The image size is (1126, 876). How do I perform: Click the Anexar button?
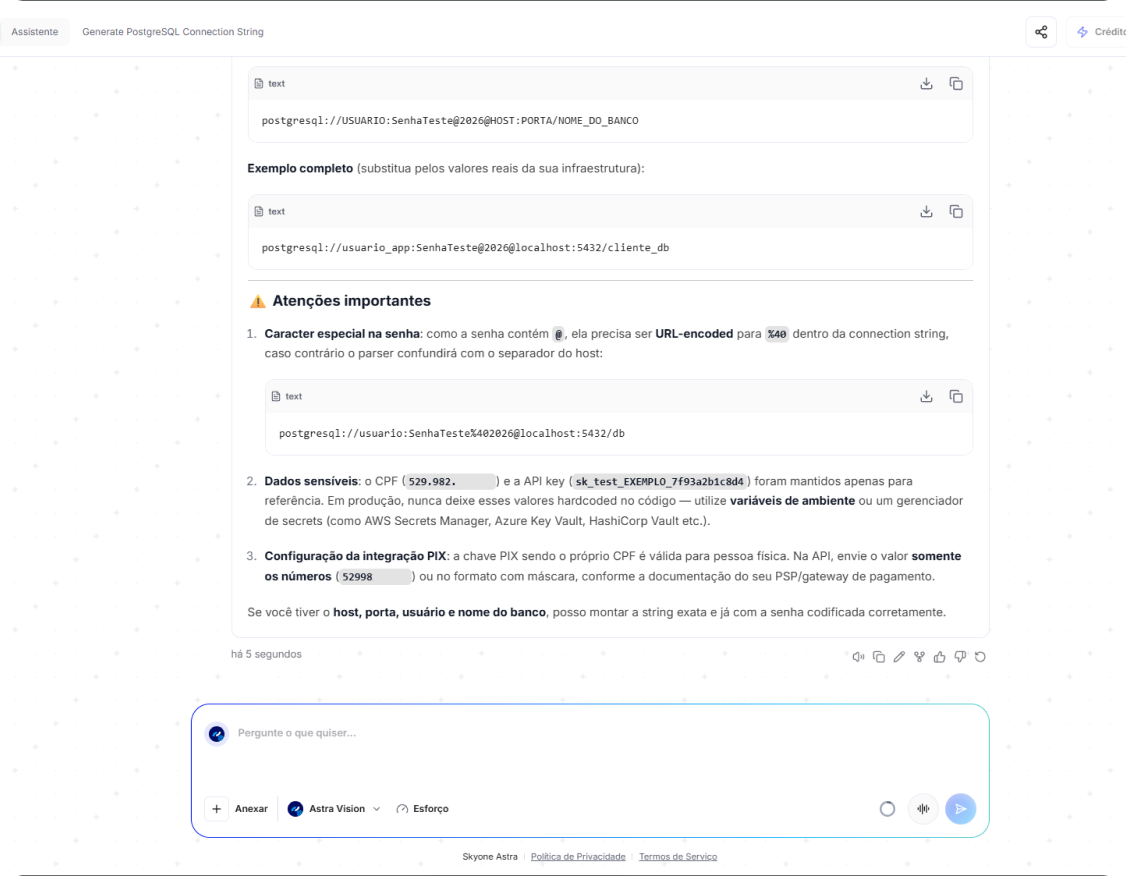point(251,809)
